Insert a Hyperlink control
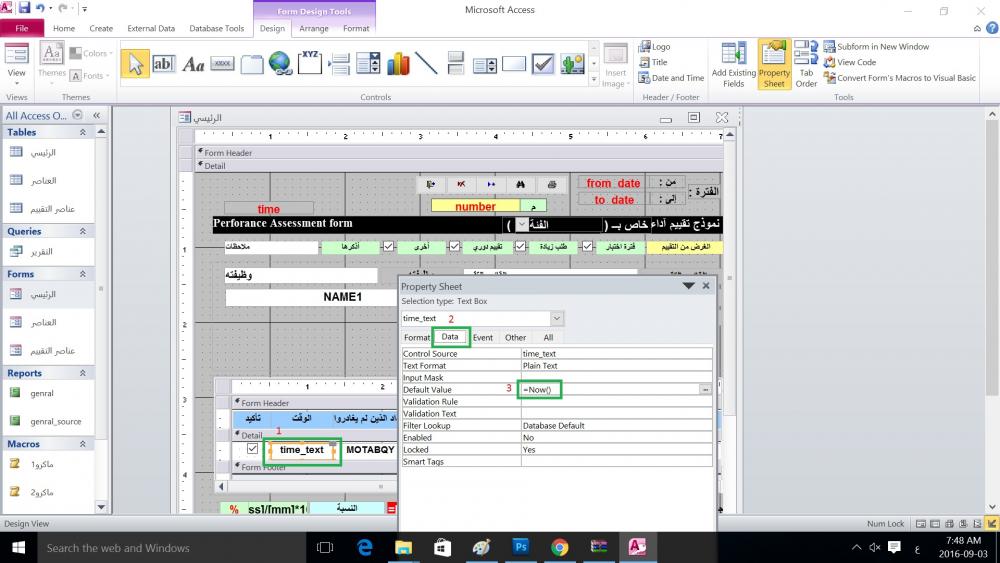Viewport: 1000px width, 563px height. click(281, 64)
